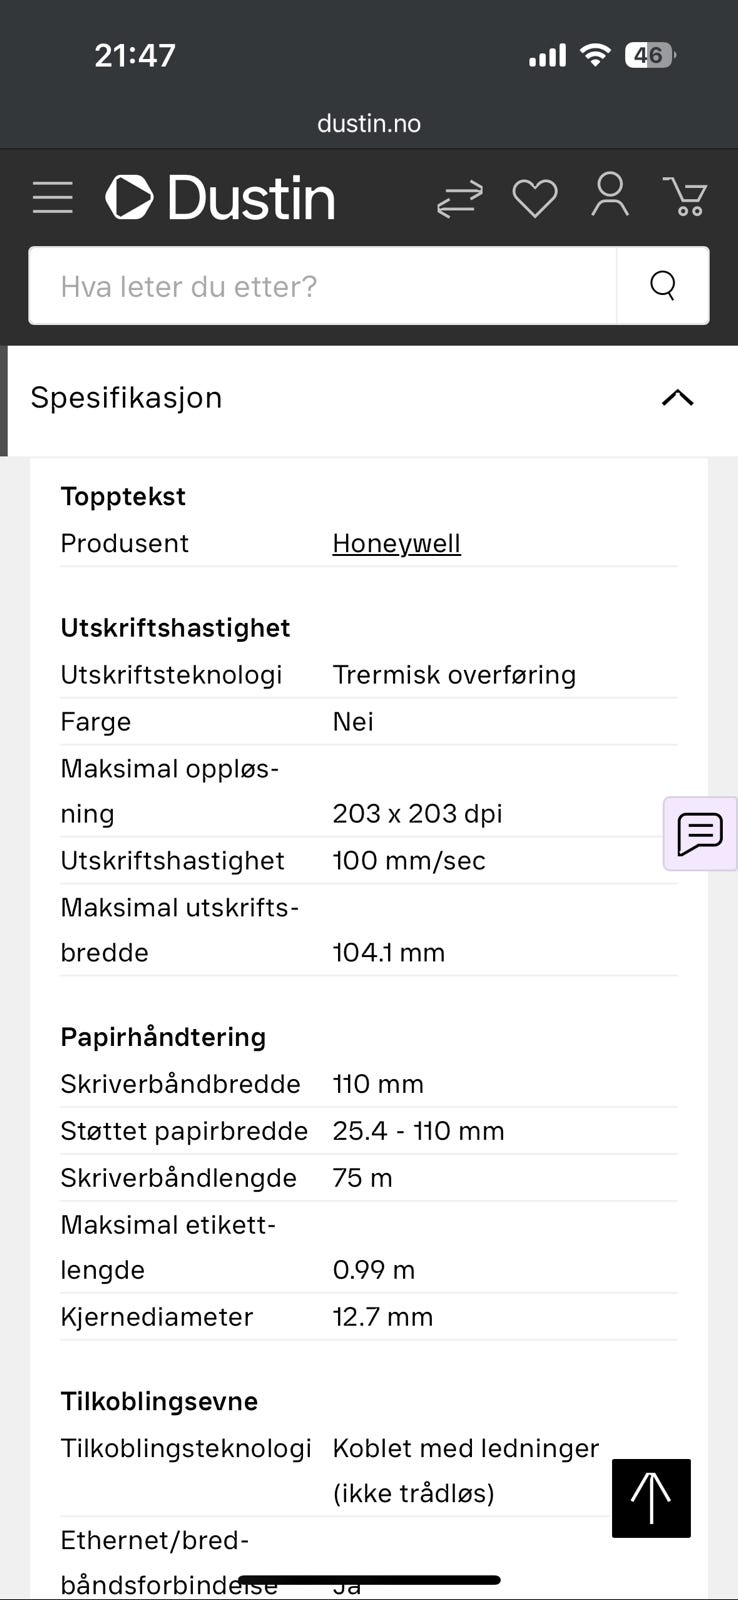This screenshot has height=1600, width=738.
Task: Tap the Dustin logo
Action: [x=220, y=197]
